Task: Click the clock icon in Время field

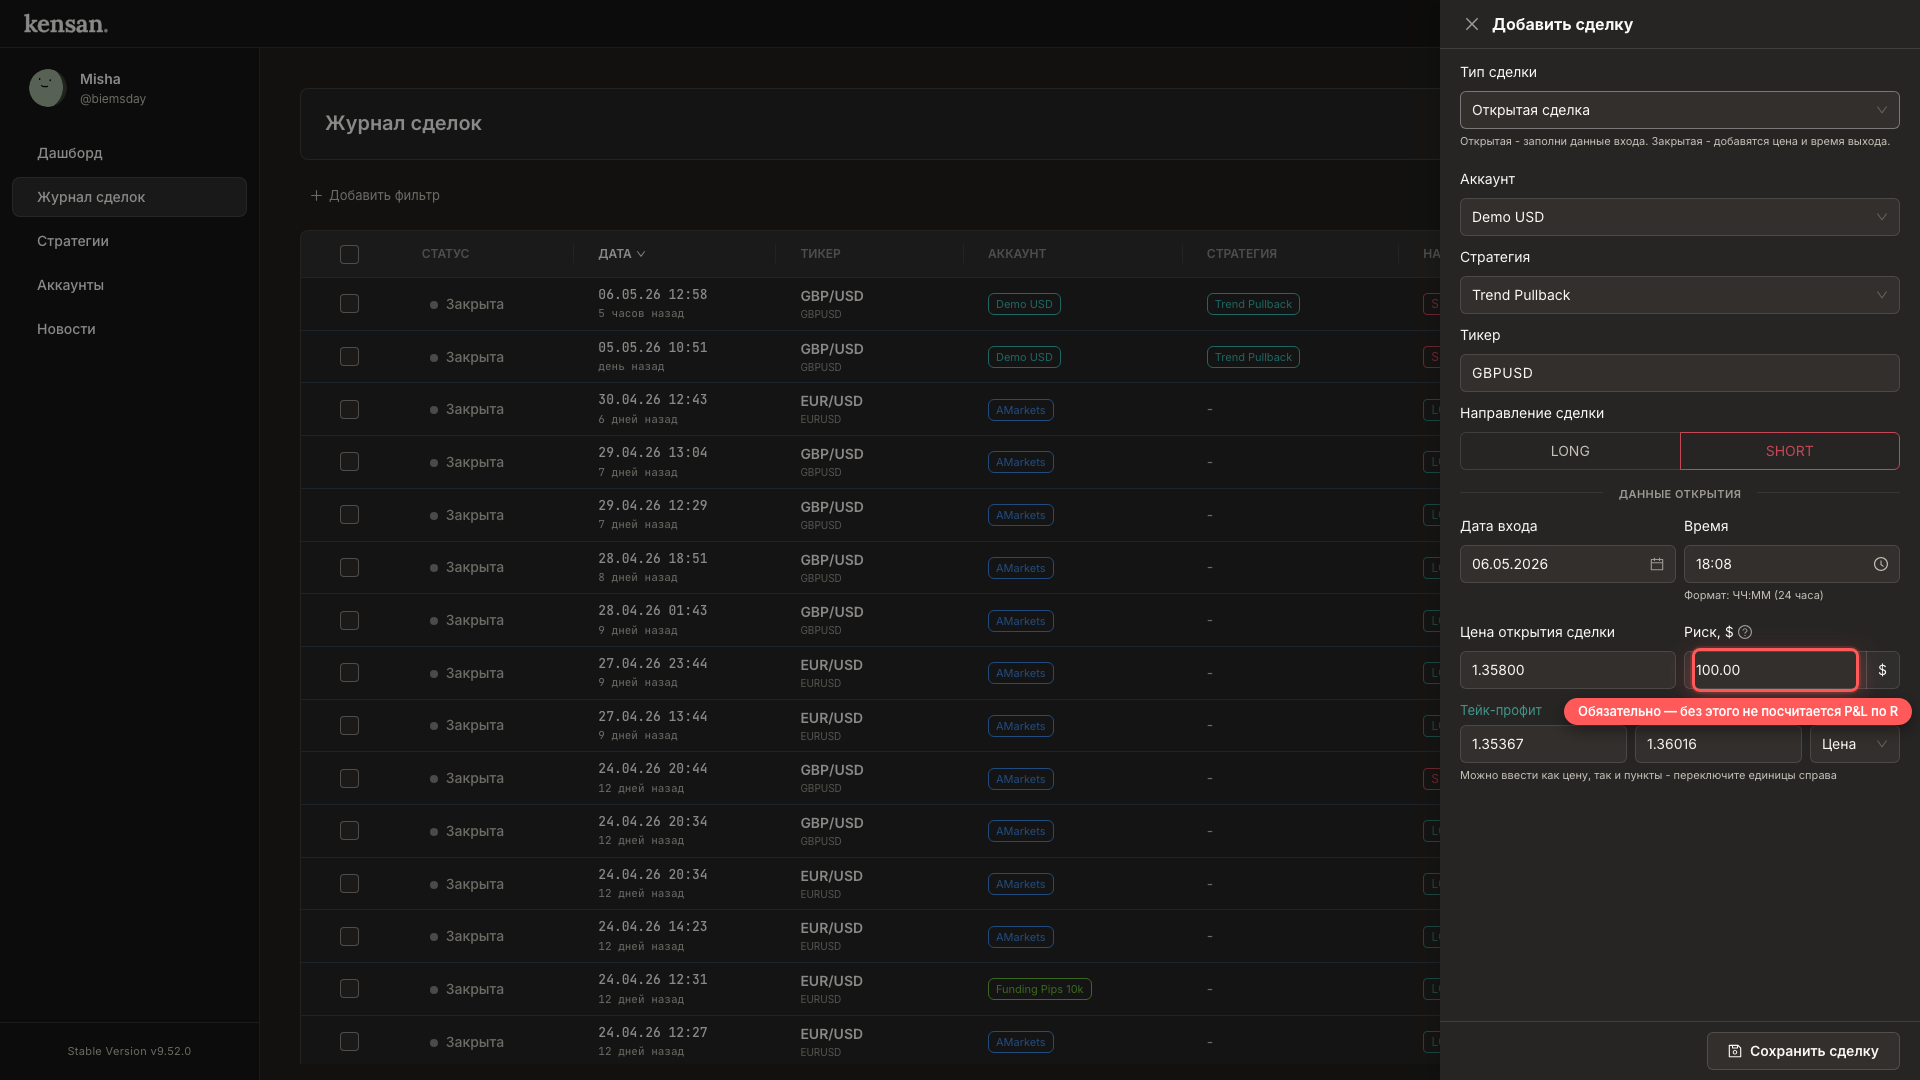Action: click(x=1881, y=564)
